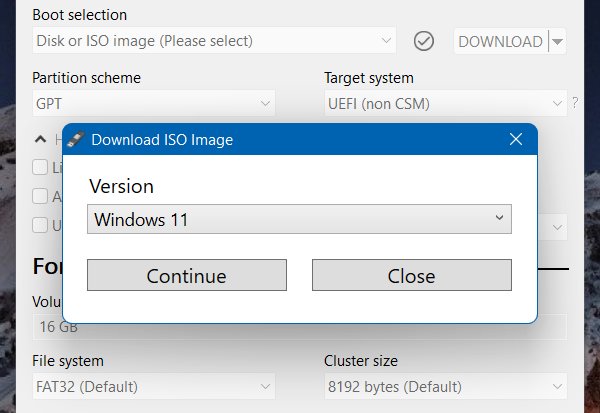600x413 pixels.
Task: Open the Cluster size 8192 bytes dropdown
Action: [x=445, y=386]
